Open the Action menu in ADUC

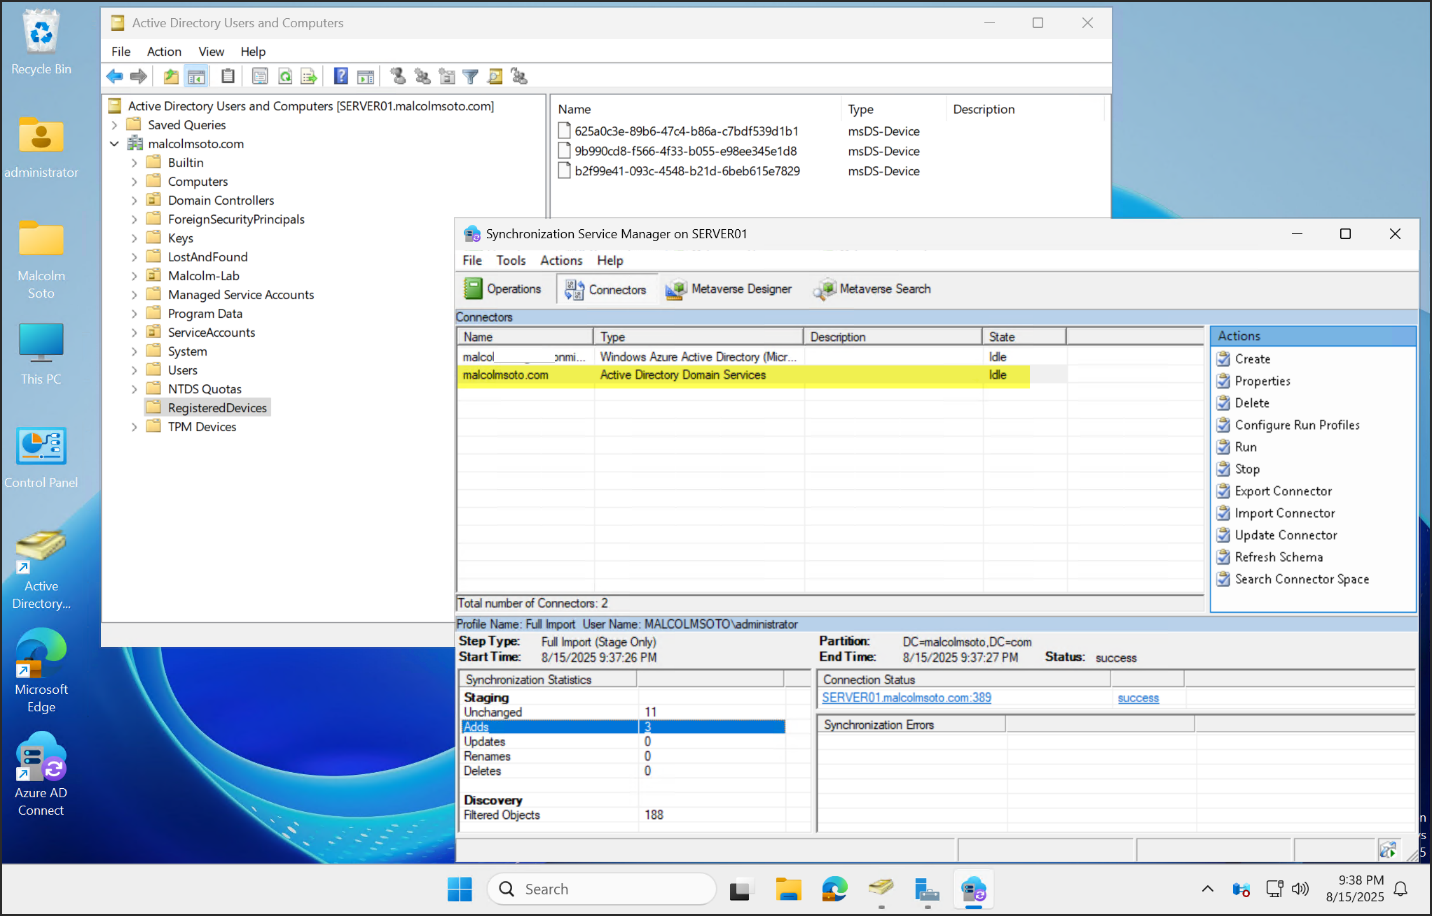point(164,51)
